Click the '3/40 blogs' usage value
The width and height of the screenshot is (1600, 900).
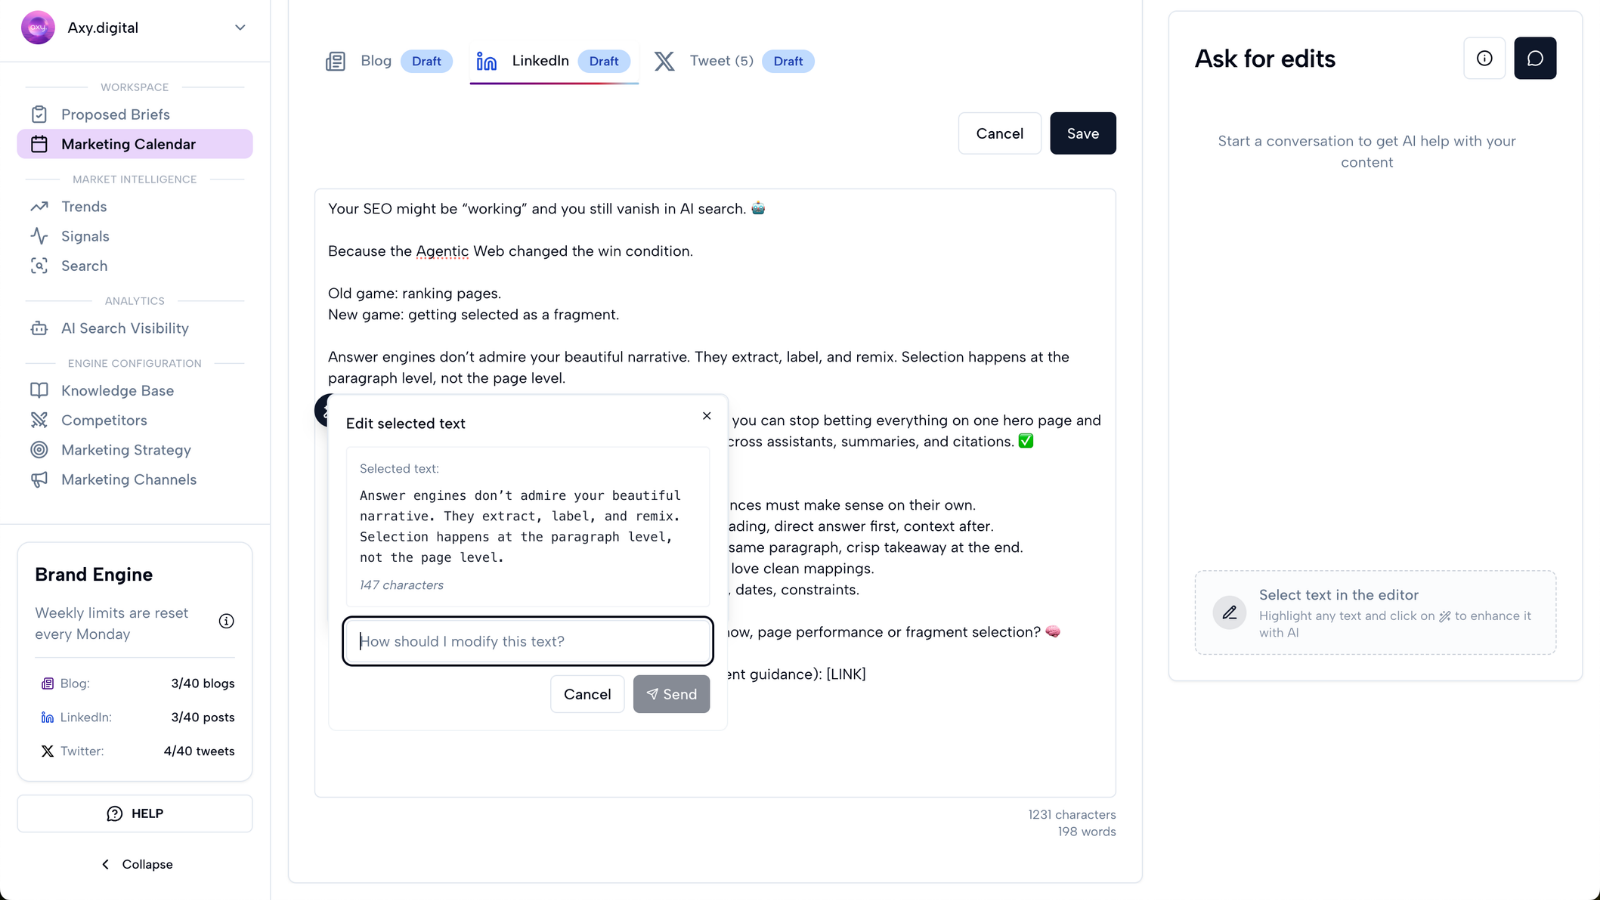[203, 684]
